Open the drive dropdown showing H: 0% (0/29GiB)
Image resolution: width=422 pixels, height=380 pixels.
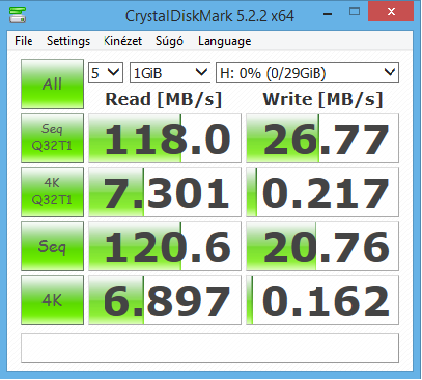307,72
